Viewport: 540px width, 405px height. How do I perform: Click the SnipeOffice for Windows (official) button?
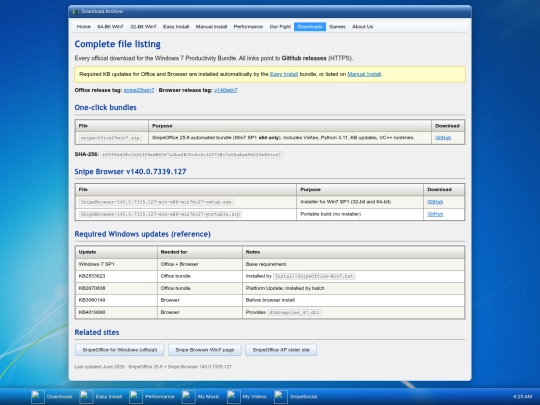tap(120, 350)
